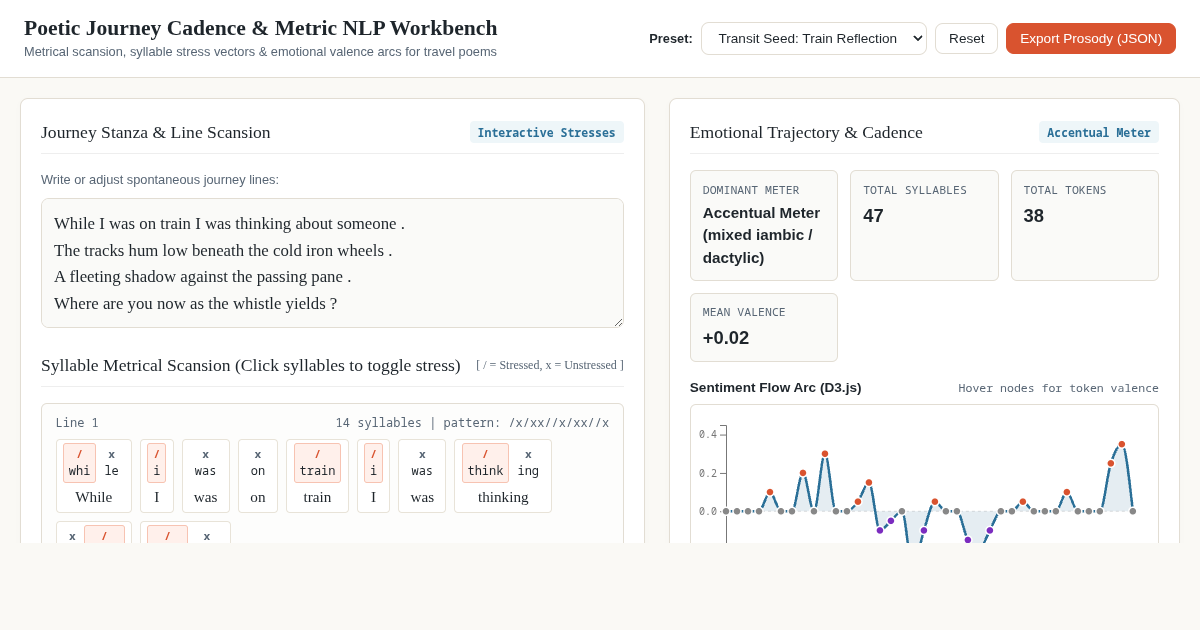
Task: Click the '0.2' y-axis tick label
Action: [x=708, y=473]
